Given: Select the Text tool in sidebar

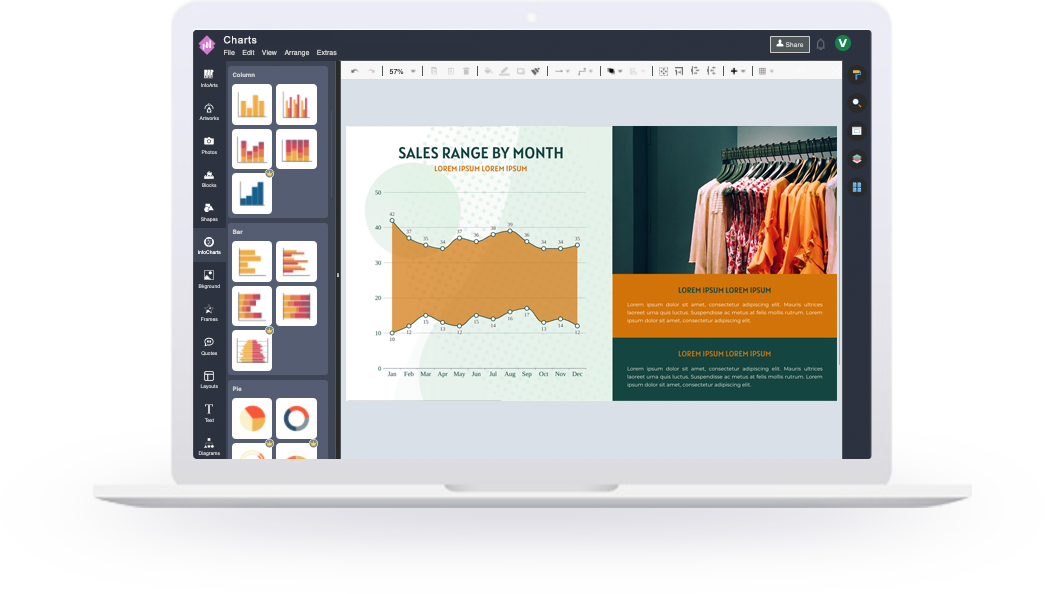Looking at the screenshot, I should 209,413.
